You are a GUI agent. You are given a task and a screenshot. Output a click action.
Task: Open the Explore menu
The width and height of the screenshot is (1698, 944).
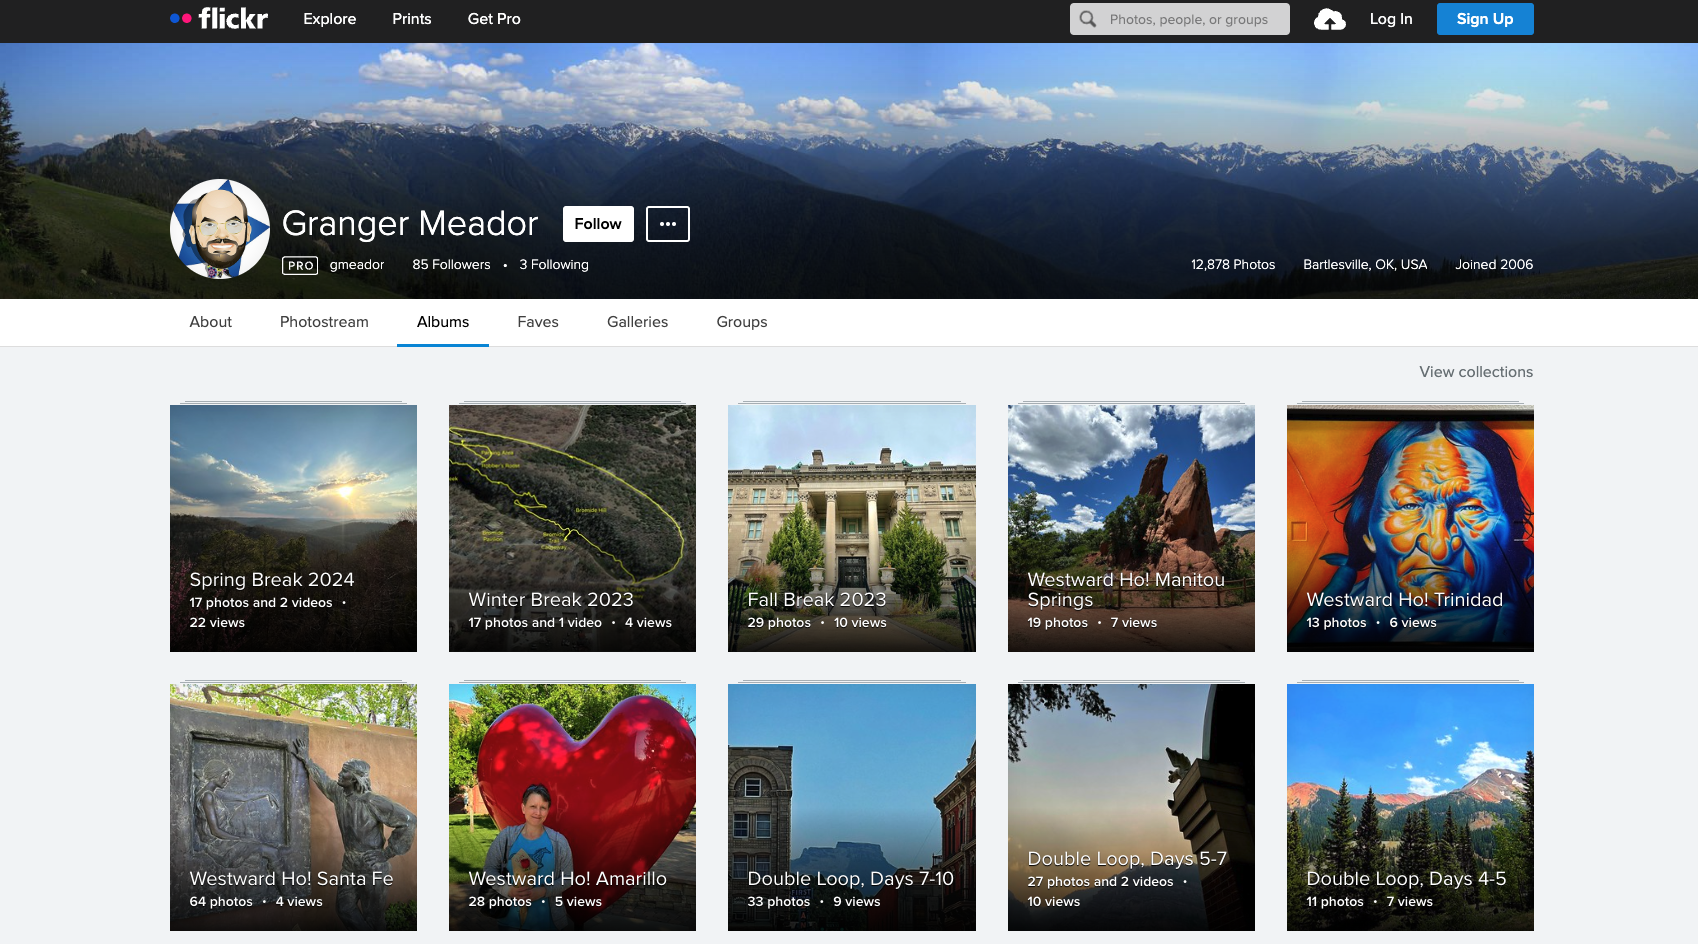click(329, 19)
